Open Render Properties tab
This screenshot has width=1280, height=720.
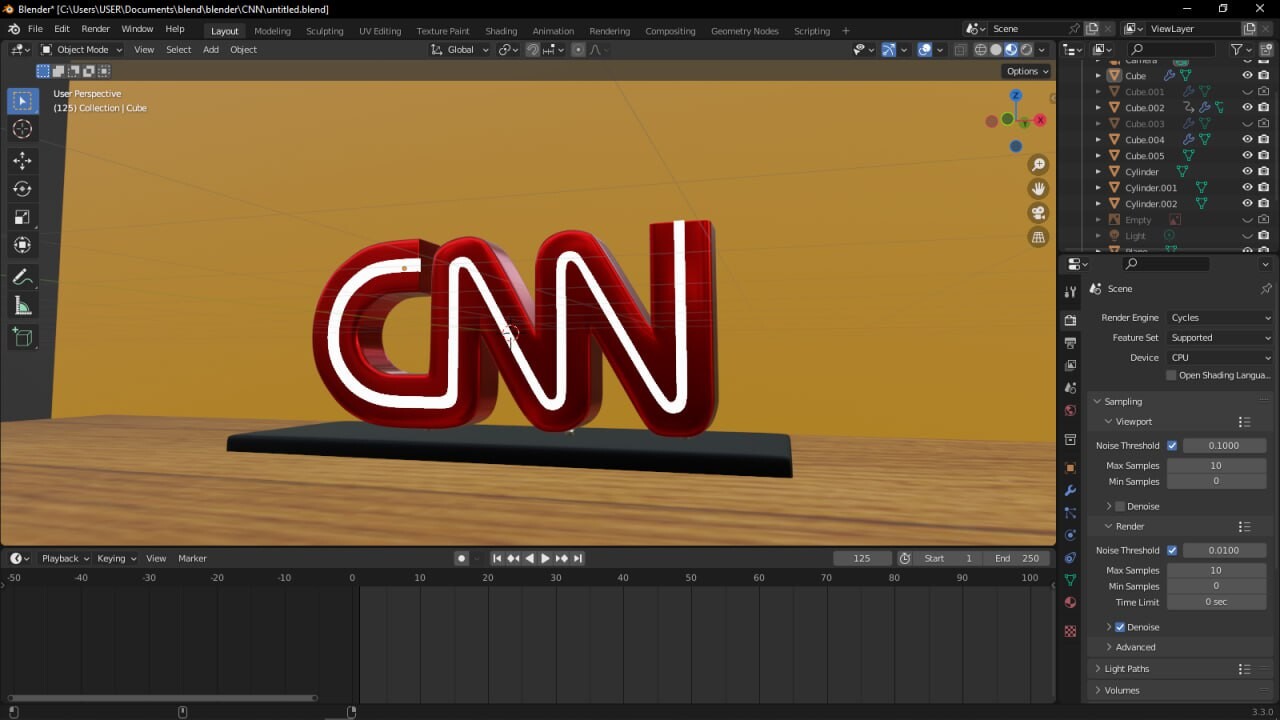pos(1070,318)
